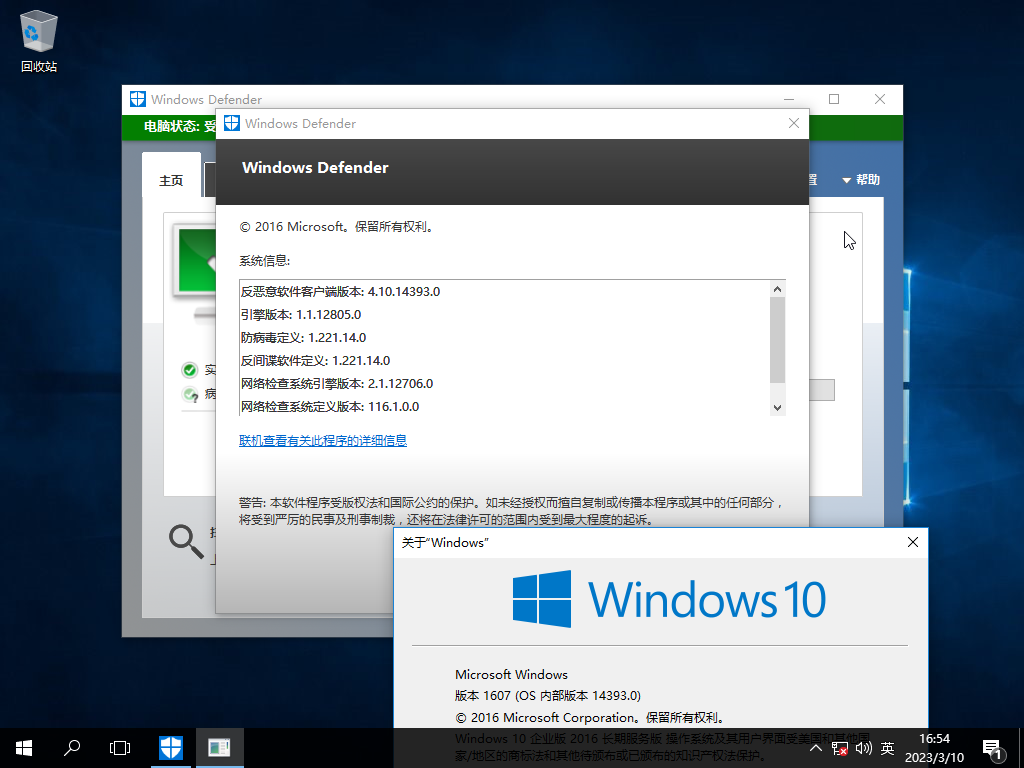Close the main Windows Defender window

click(x=880, y=99)
